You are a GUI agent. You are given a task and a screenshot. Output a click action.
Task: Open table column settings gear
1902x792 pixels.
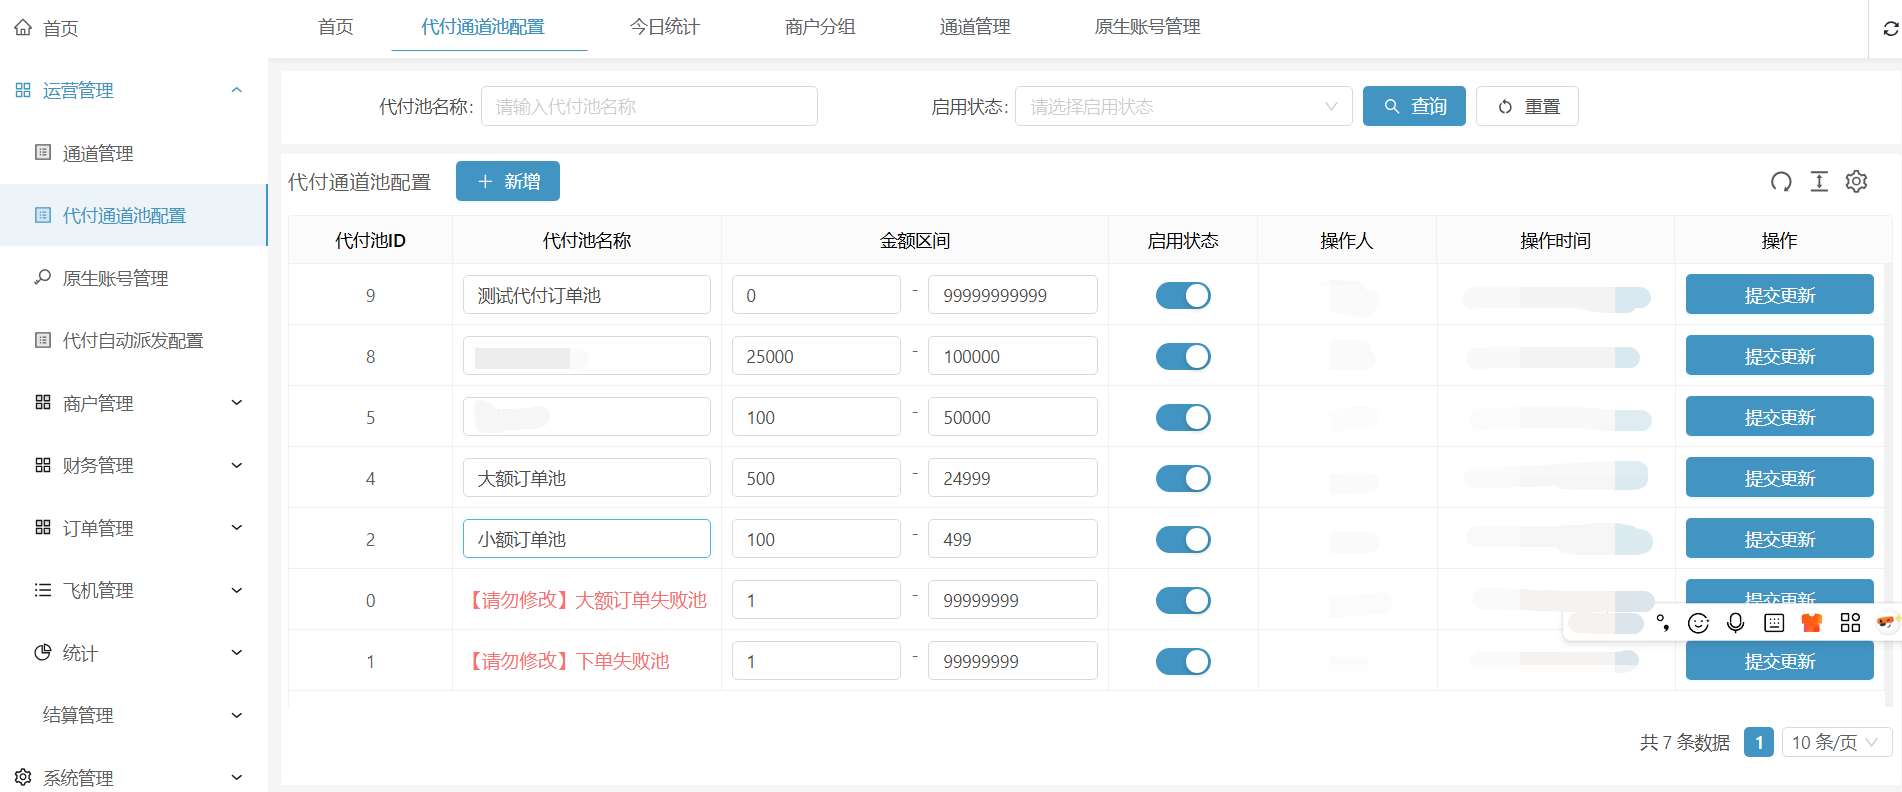[1857, 181]
